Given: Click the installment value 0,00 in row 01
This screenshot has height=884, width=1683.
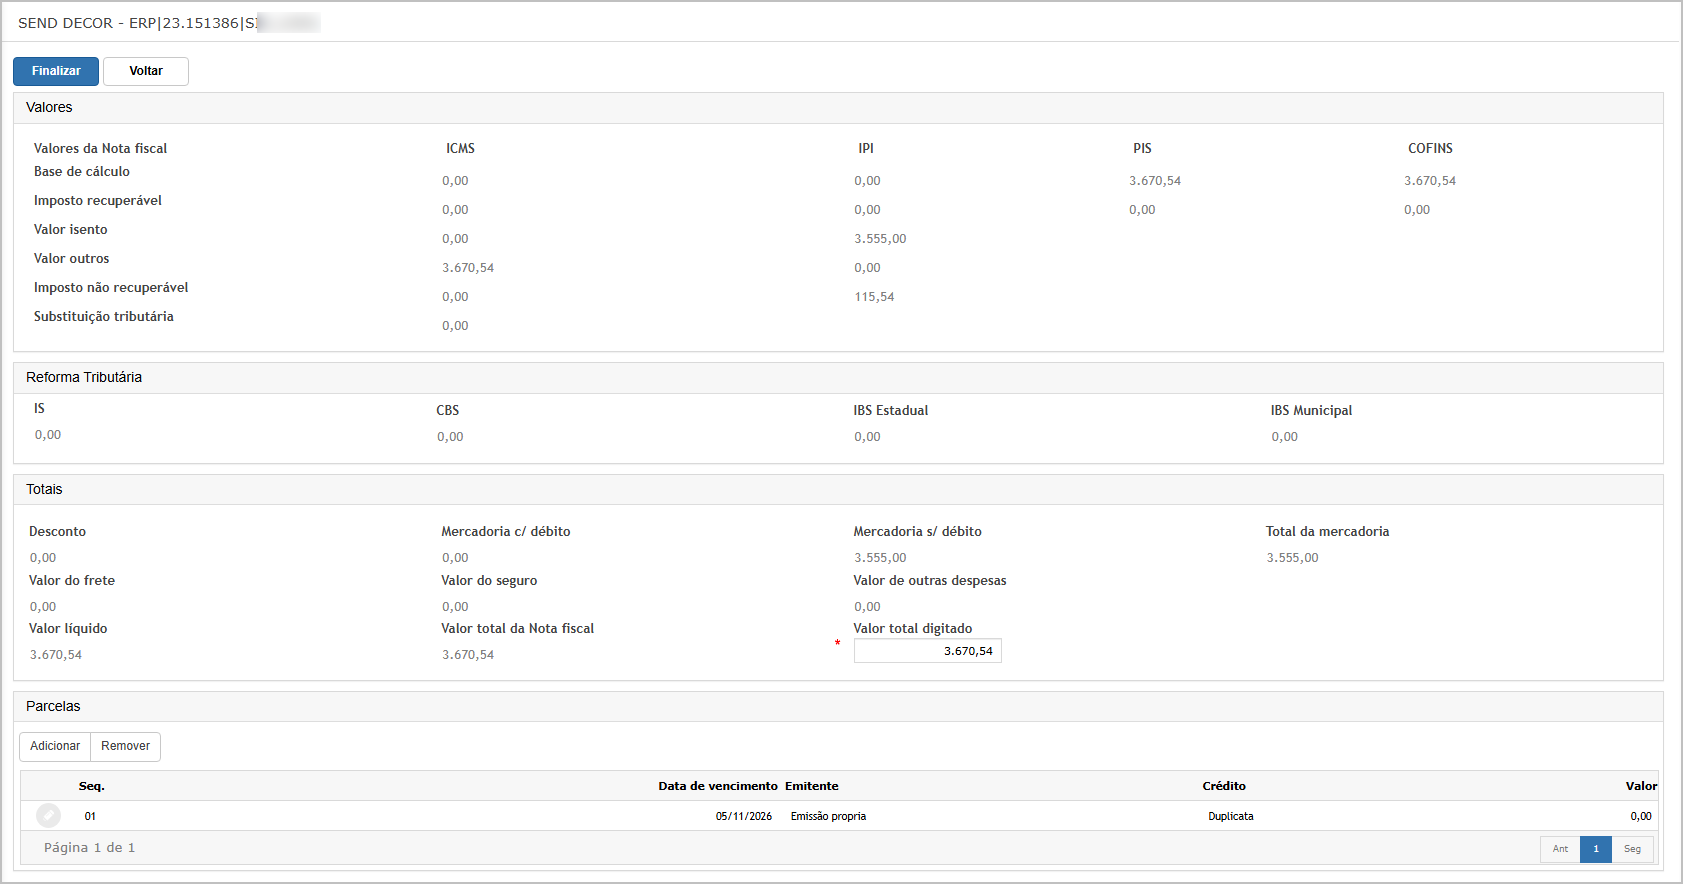Looking at the screenshot, I should pos(1641,817).
